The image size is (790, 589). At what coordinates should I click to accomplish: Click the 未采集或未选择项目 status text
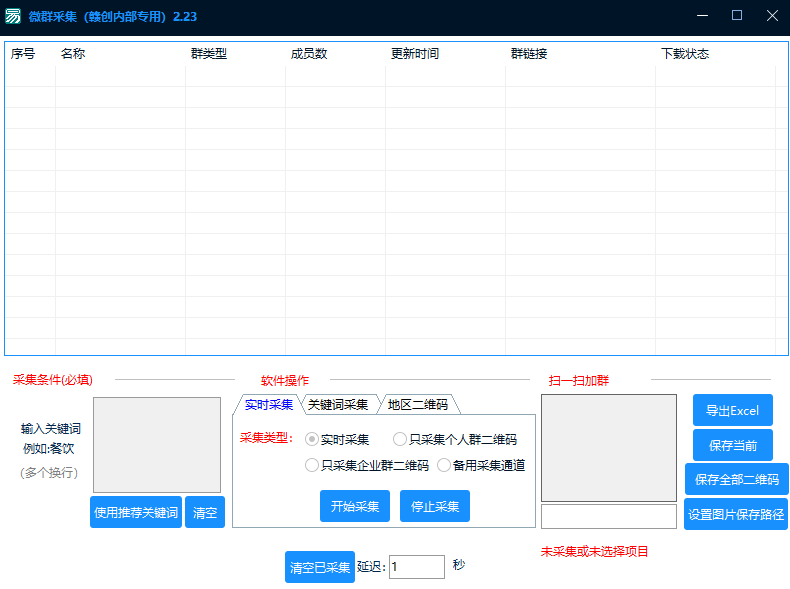[x=595, y=551]
